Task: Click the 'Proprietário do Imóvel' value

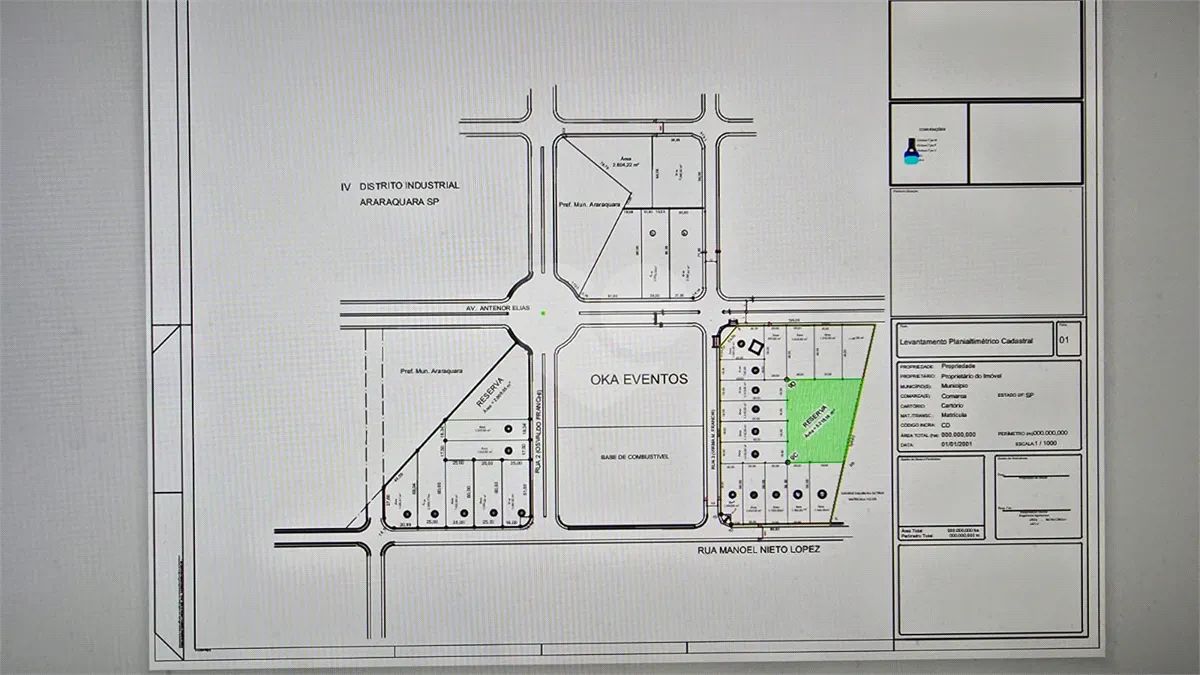Action: [971, 376]
